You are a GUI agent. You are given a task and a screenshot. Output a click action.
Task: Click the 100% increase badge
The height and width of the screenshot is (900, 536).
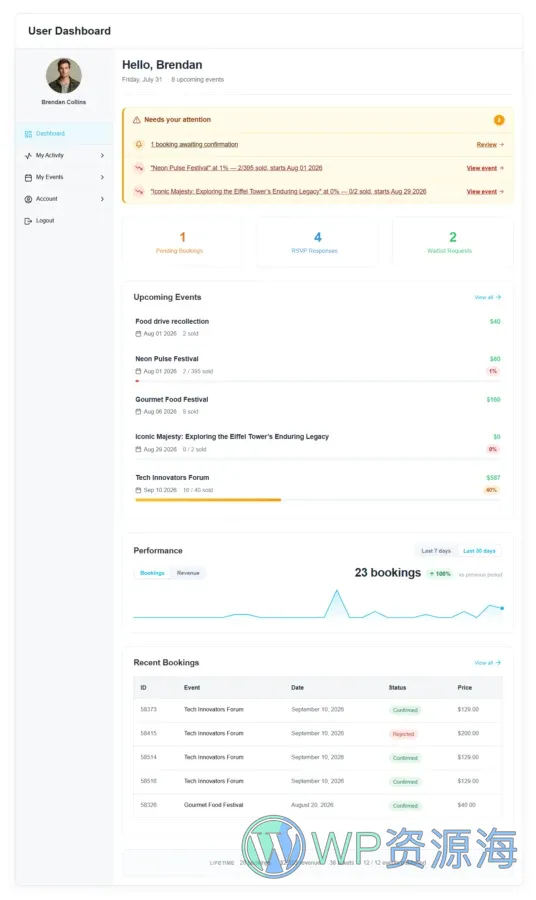click(x=440, y=574)
